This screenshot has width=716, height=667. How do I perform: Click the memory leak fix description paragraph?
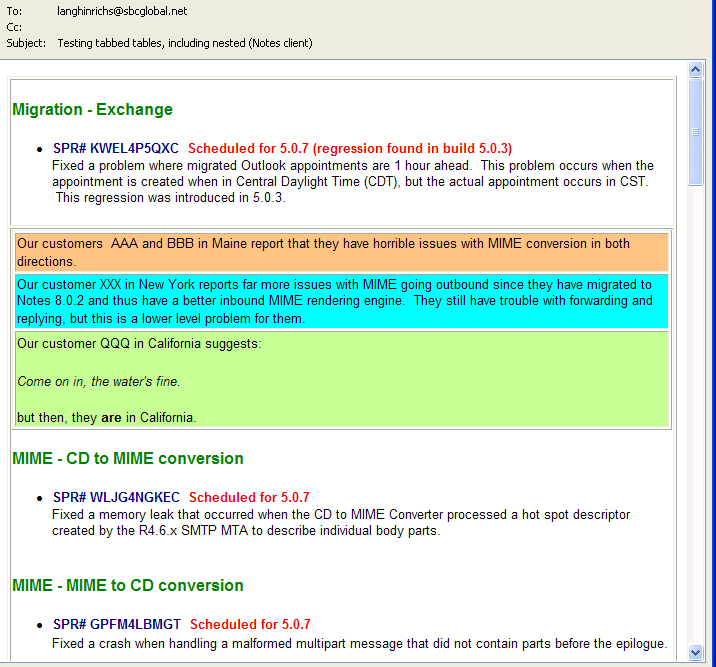pos(340,523)
